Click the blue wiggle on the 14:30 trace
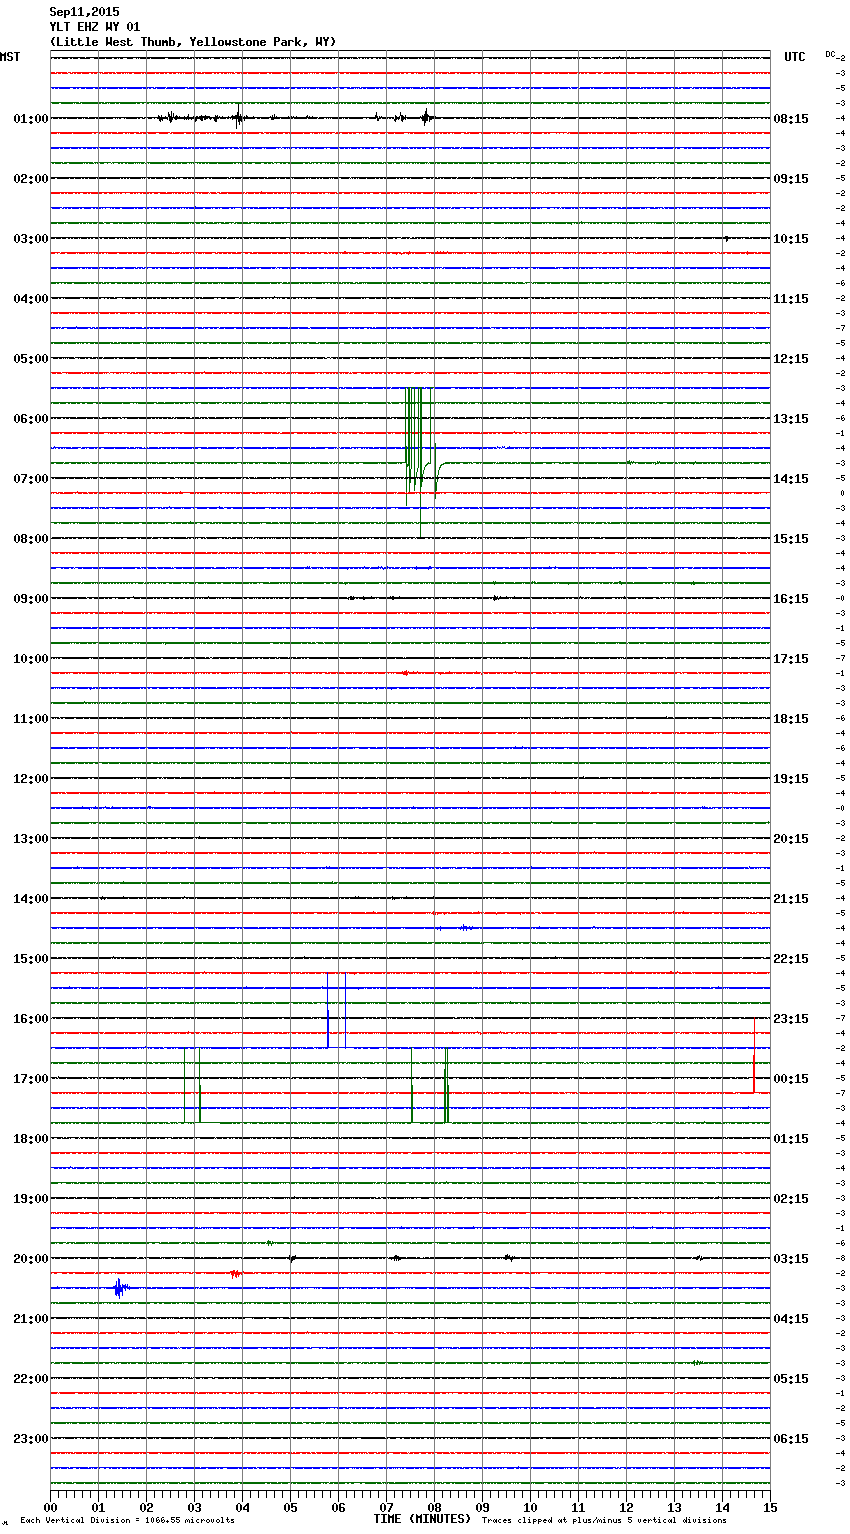The image size is (850, 1534). (465, 928)
